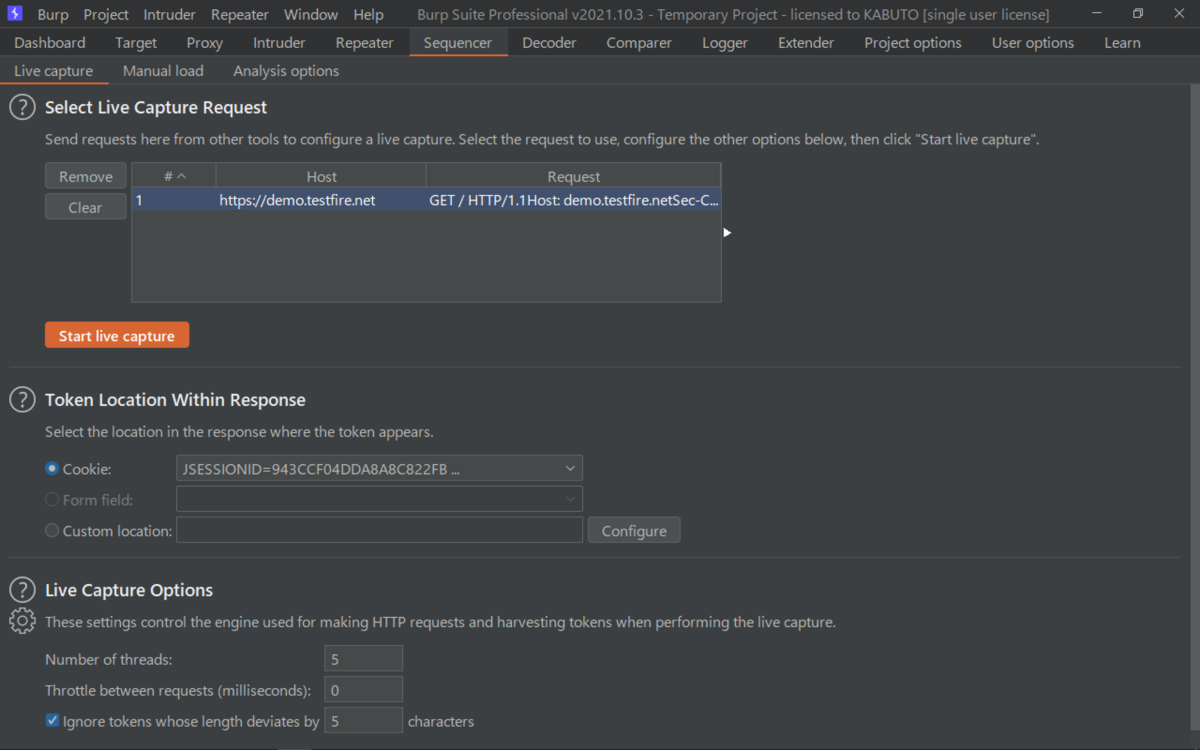The image size is (1200, 750).
Task: Open the Project options tab
Action: (913, 42)
